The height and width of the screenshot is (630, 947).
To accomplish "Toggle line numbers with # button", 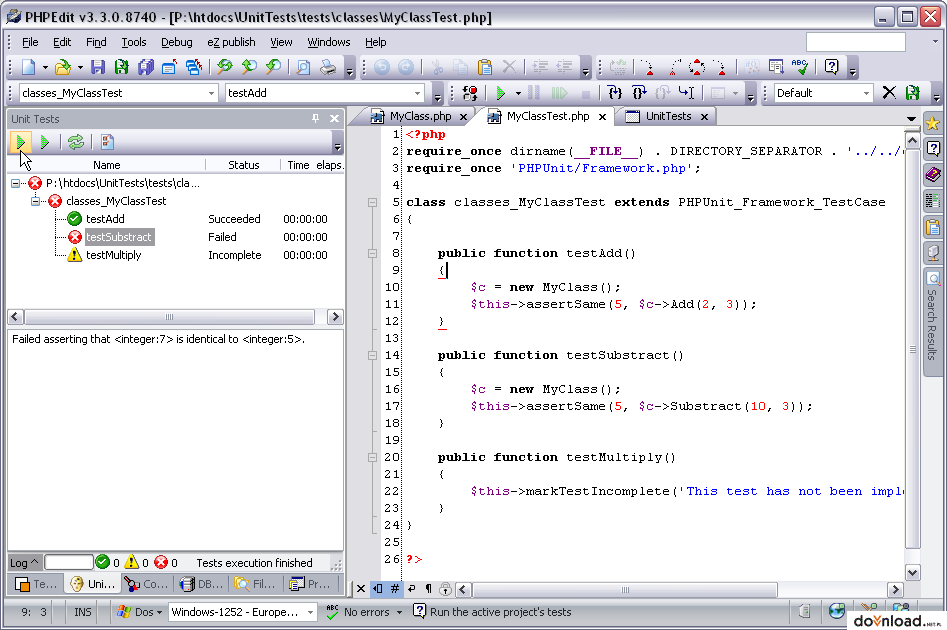I will pos(394,588).
